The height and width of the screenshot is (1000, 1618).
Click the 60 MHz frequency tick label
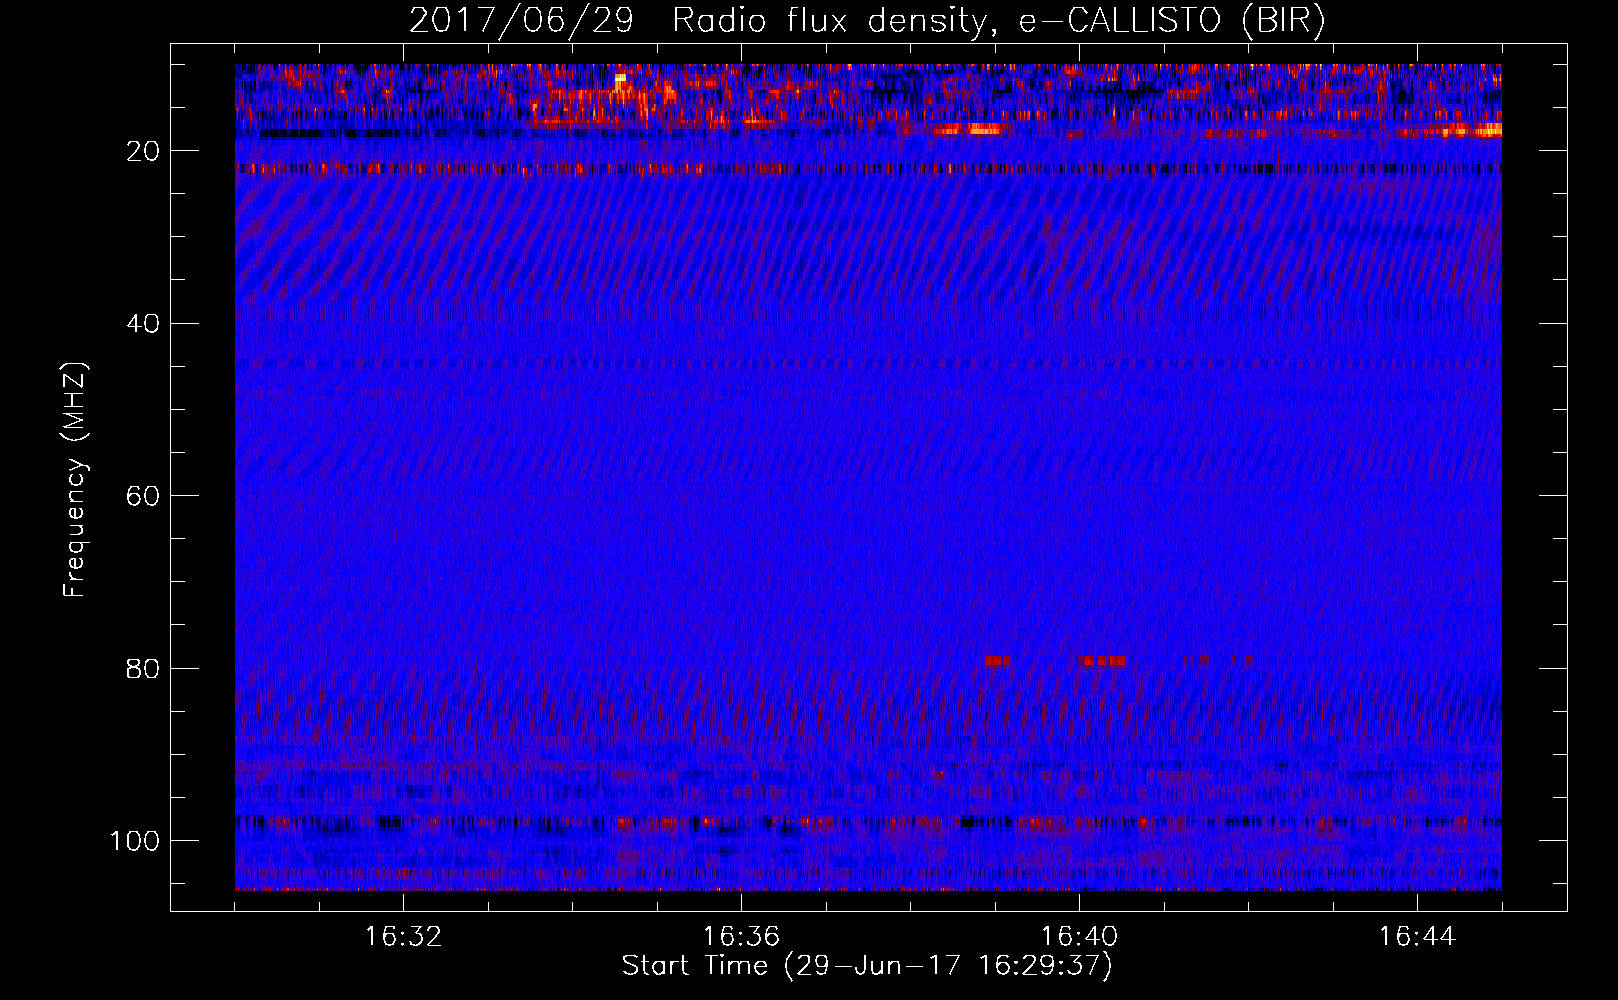(x=143, y=496)
